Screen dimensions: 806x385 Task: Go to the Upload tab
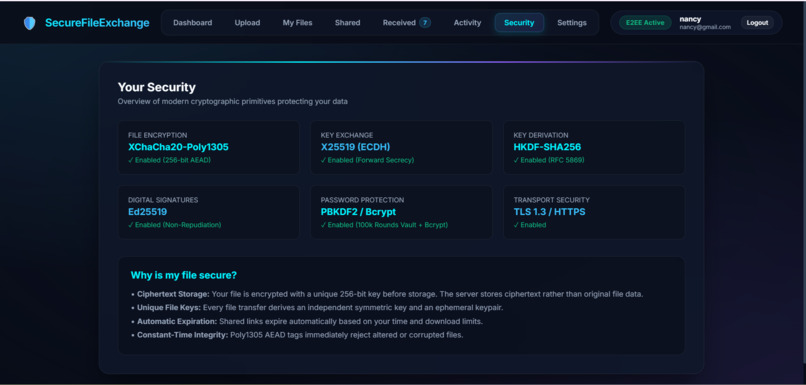pos(247,23)
